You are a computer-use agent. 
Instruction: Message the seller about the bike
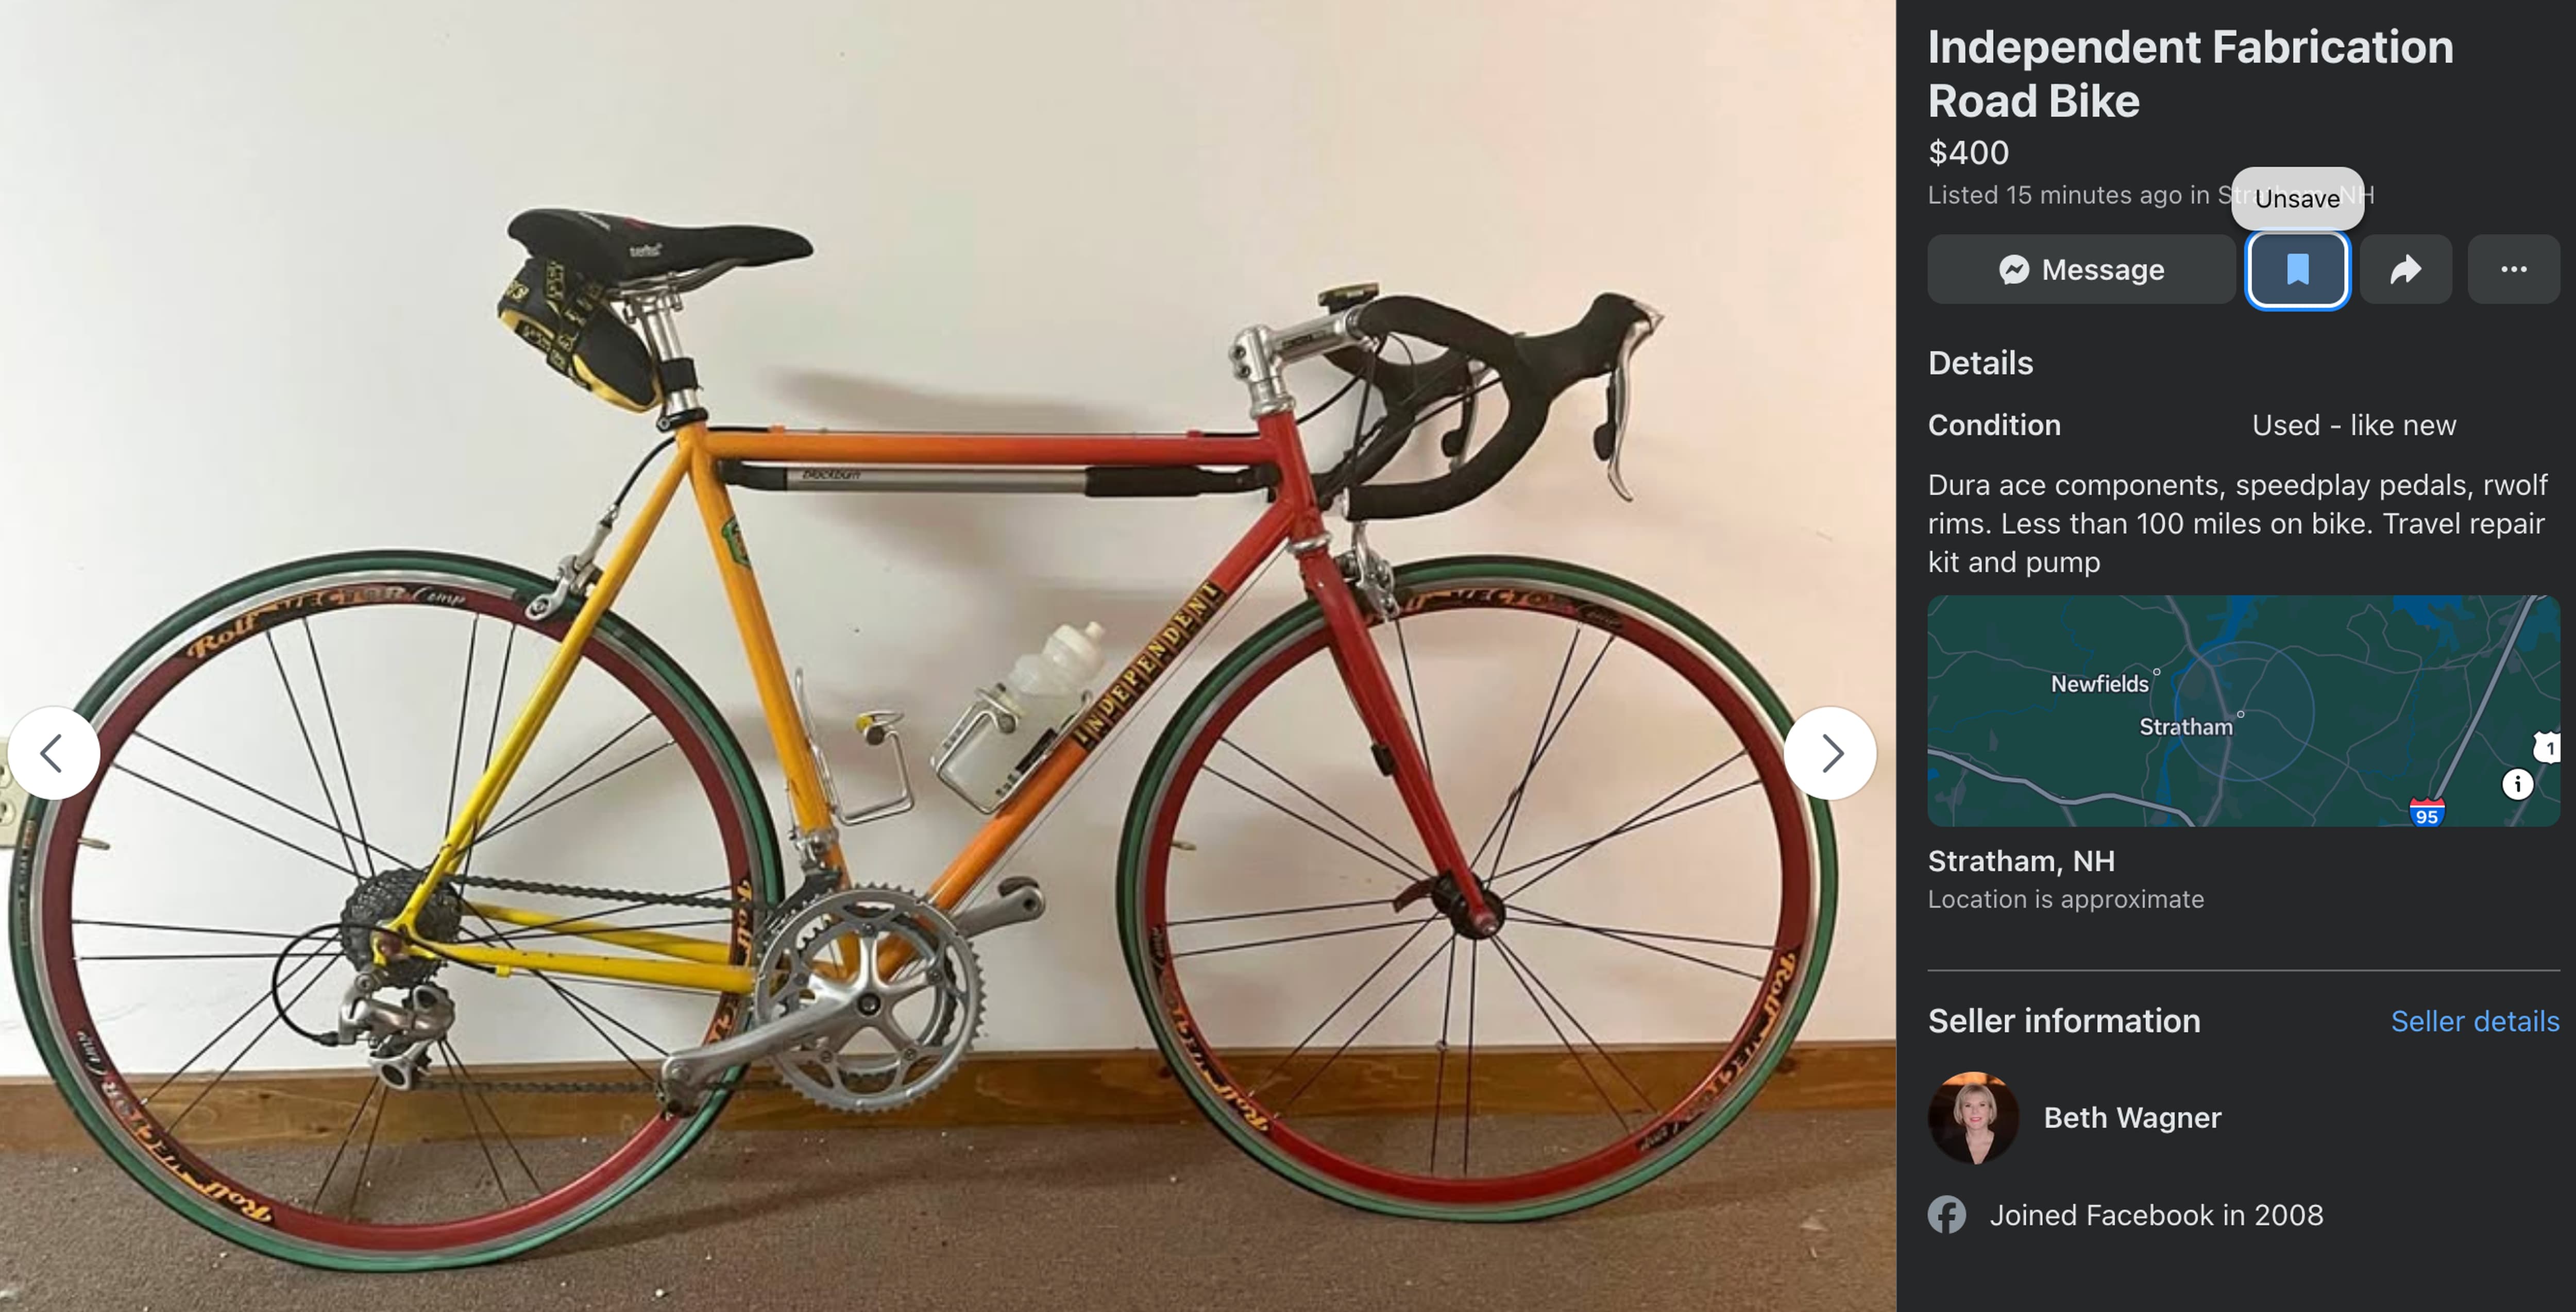point(2081,270)
